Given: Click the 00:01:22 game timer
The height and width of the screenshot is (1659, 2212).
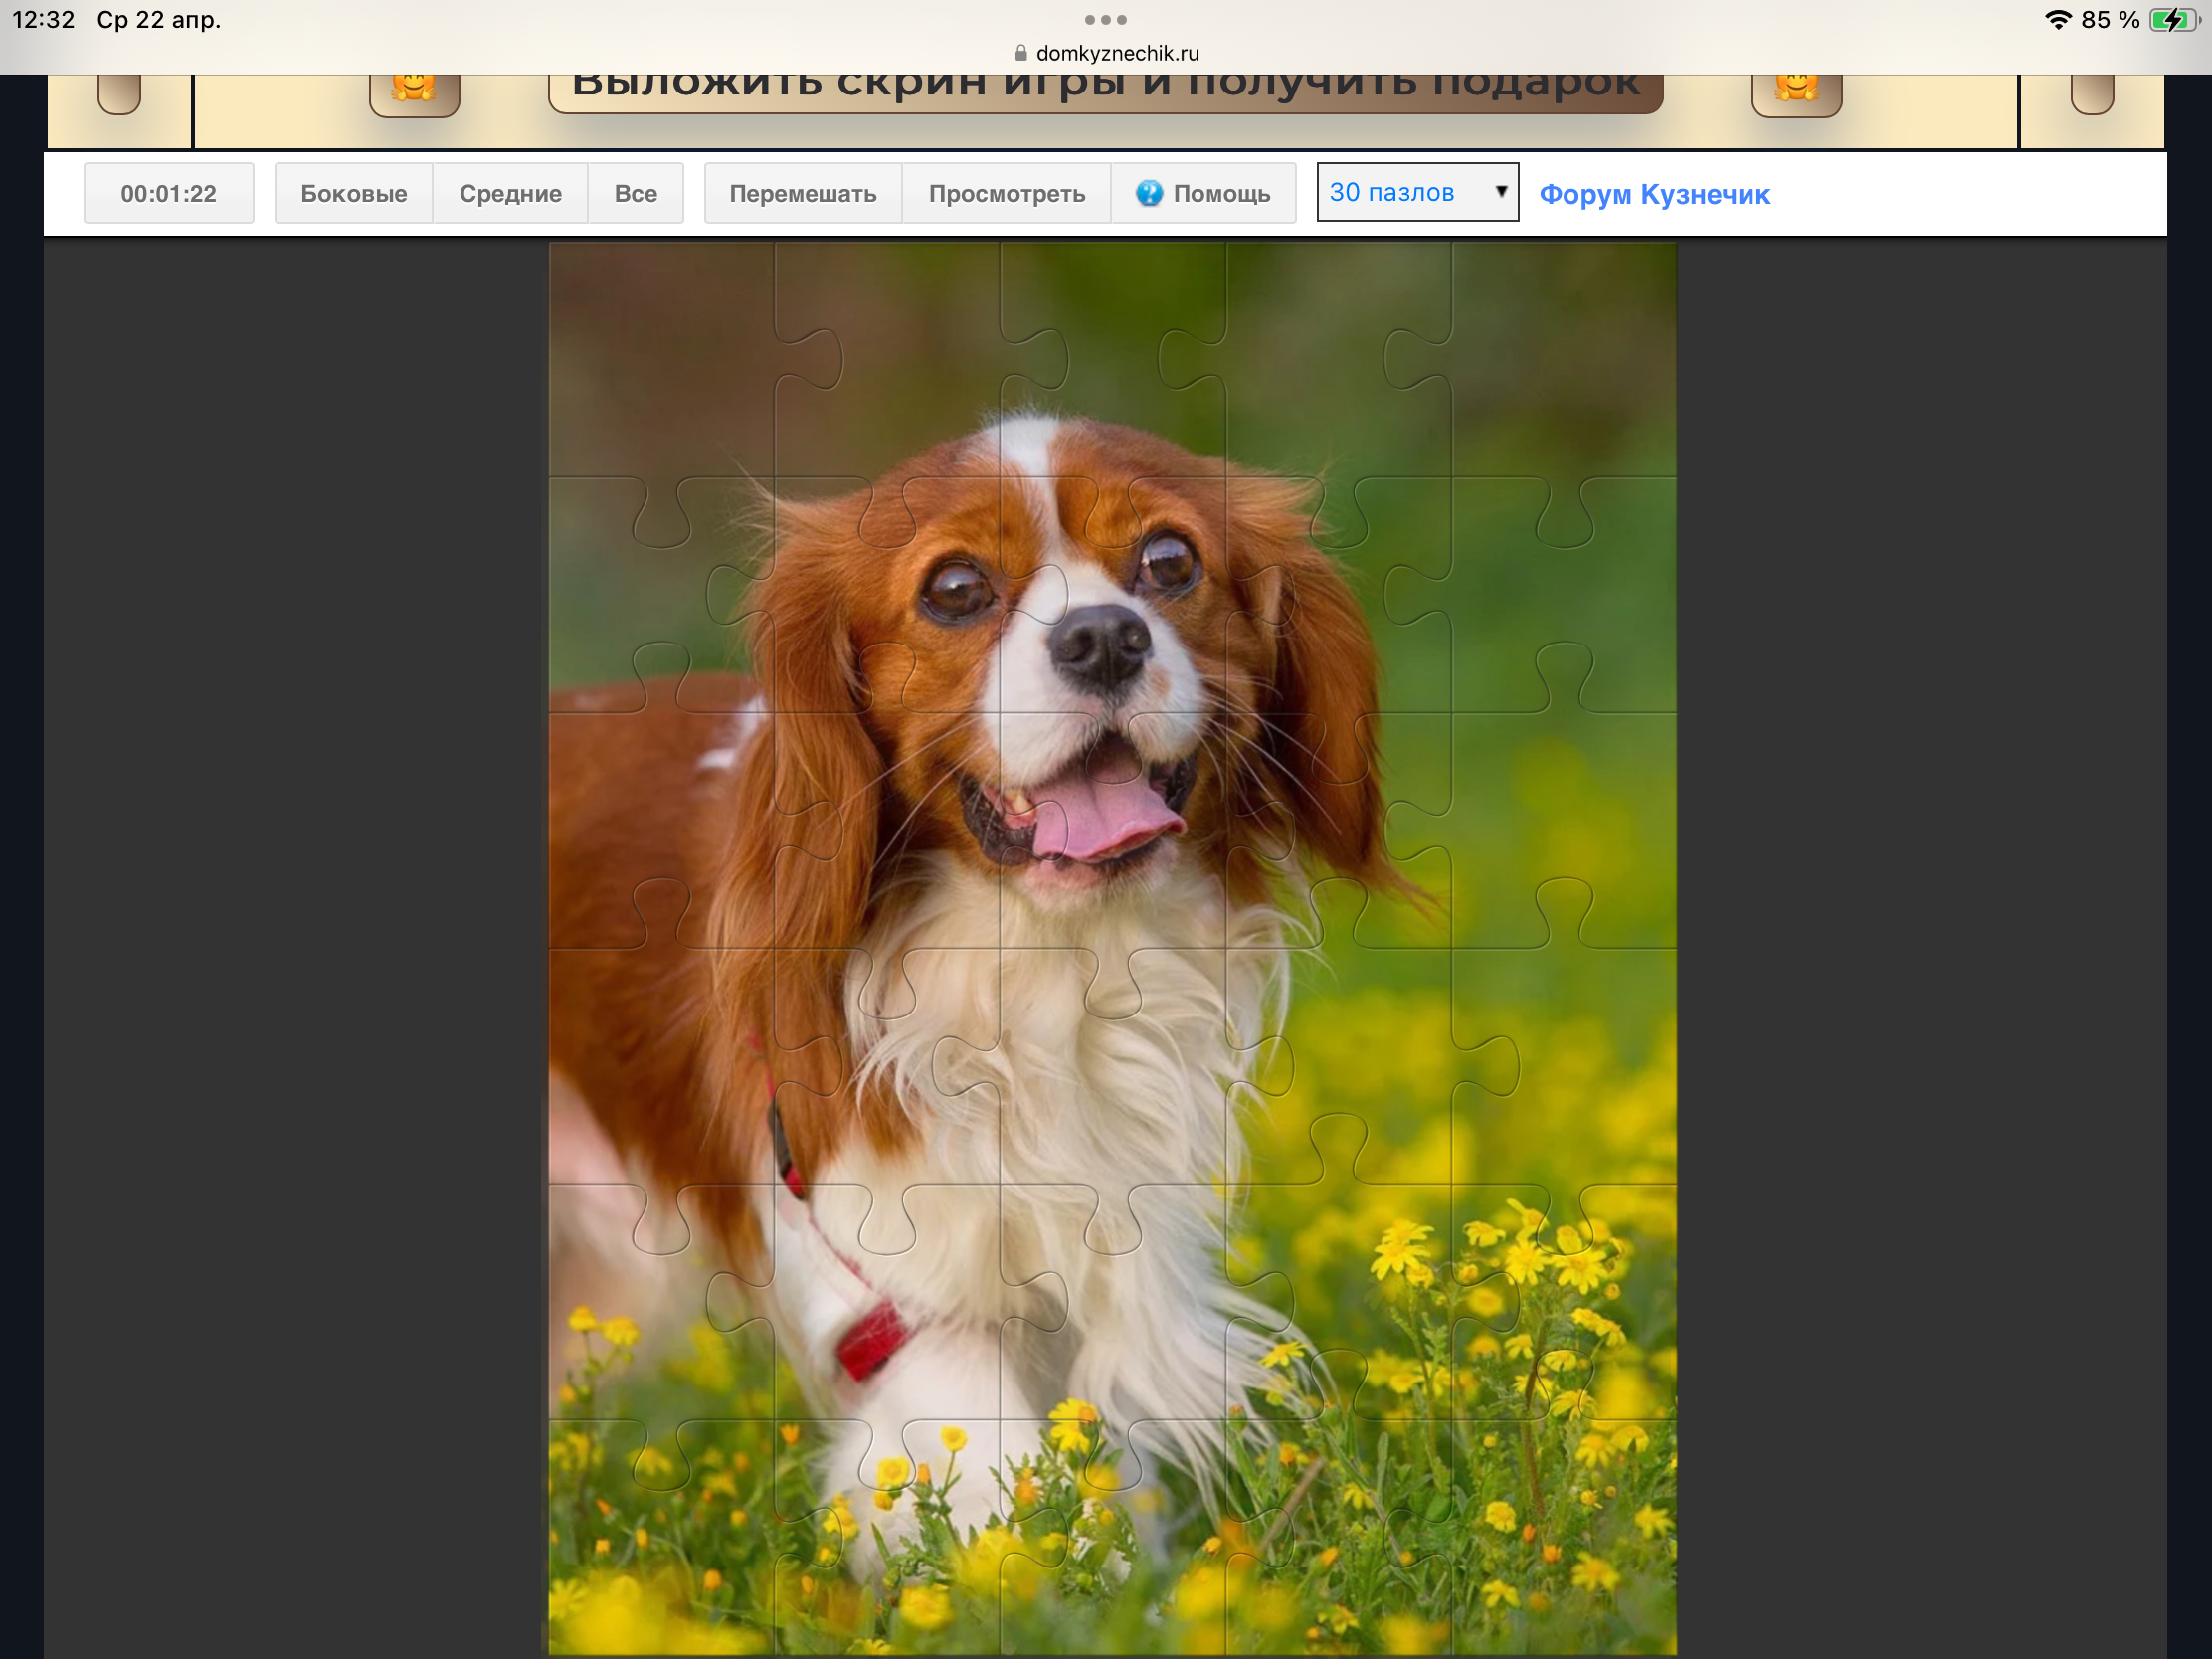Looking at the screenshot, I should (x=169, y=193).
